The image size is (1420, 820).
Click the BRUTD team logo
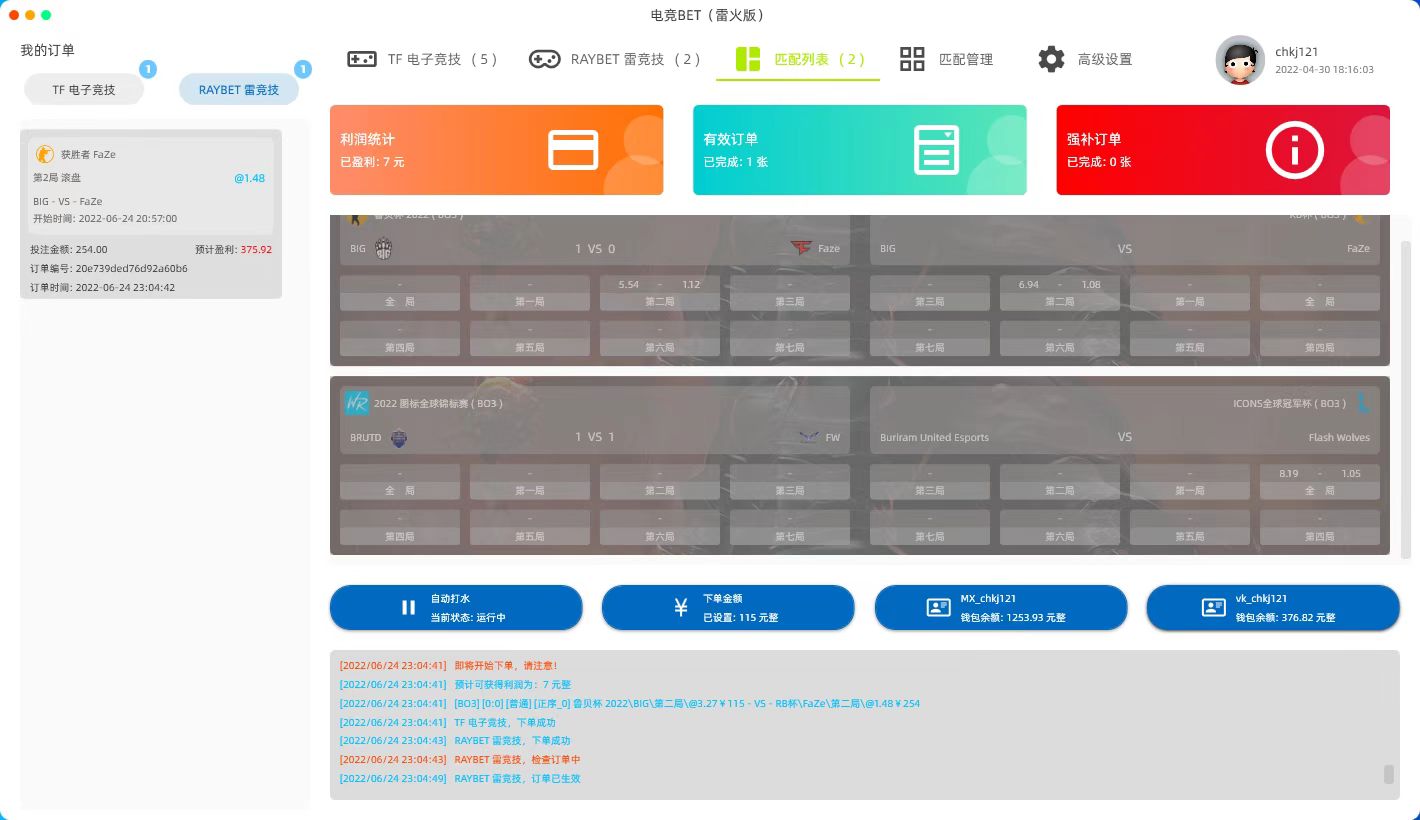pyautogui.click(x=398, y=437)
